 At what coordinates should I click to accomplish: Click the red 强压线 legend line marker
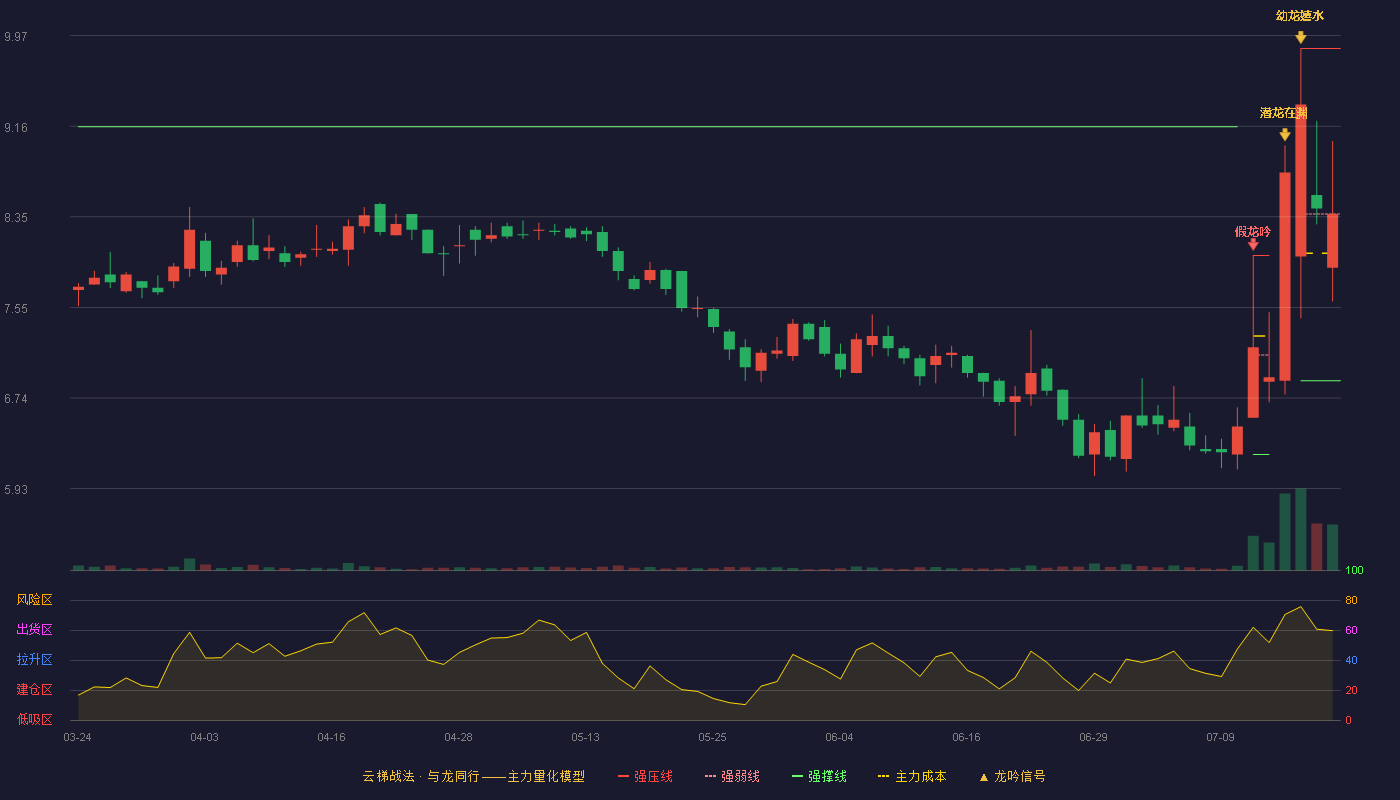(623, 777)
